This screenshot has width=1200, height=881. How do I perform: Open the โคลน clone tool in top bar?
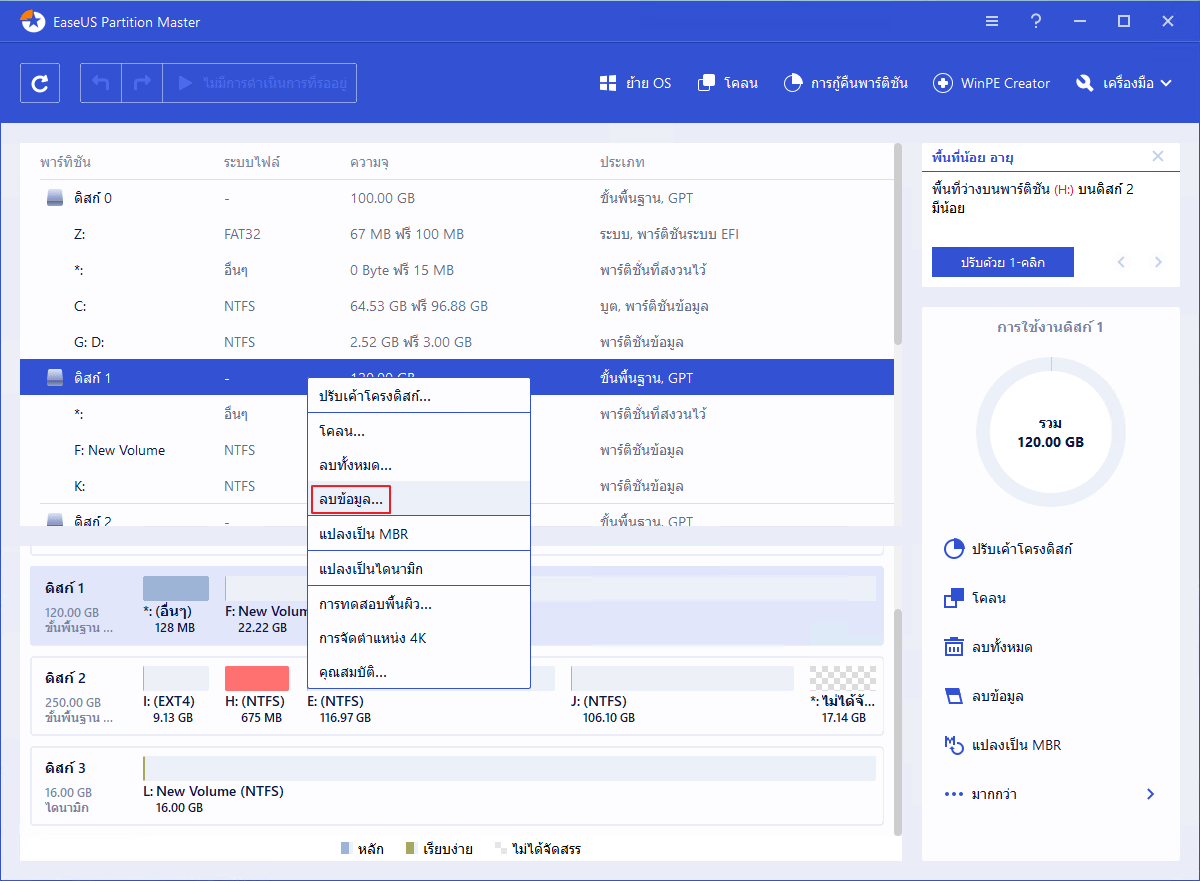(x=727, y=83)
